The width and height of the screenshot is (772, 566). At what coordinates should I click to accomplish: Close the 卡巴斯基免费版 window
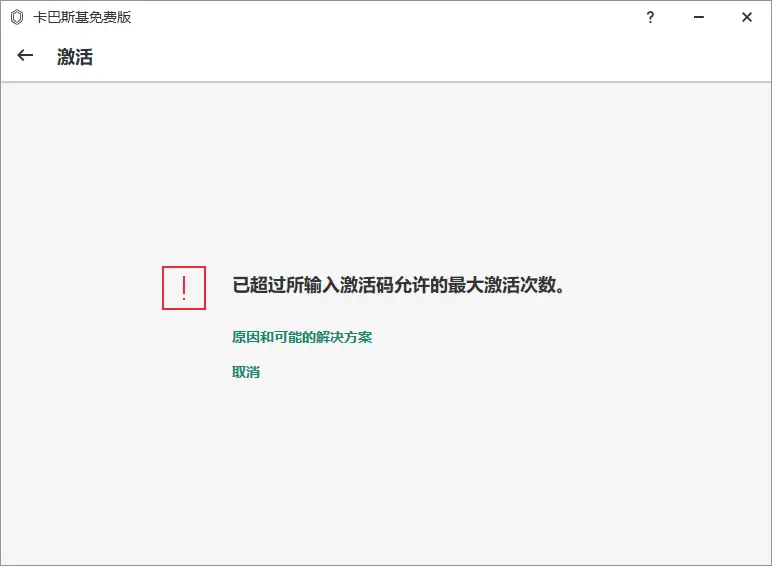[x=747, y=17]
